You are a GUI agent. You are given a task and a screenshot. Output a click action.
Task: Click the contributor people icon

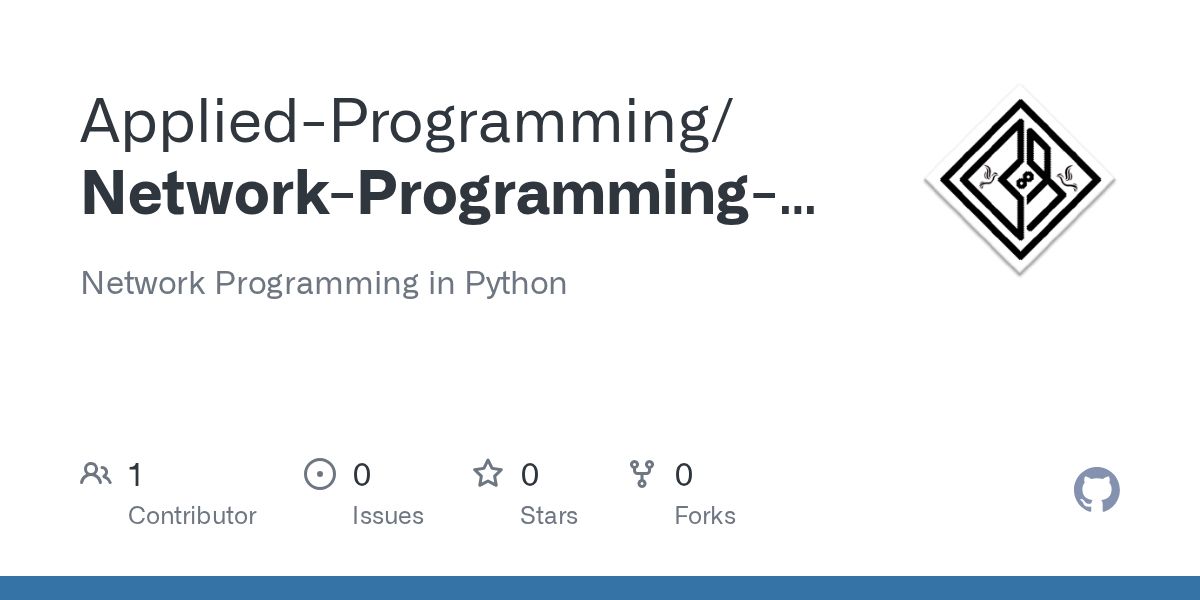pyautogui.click(x=96, y=474)
